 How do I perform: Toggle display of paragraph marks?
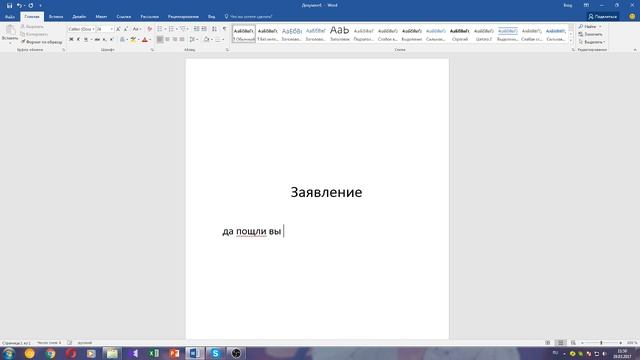tap(224, 29)
